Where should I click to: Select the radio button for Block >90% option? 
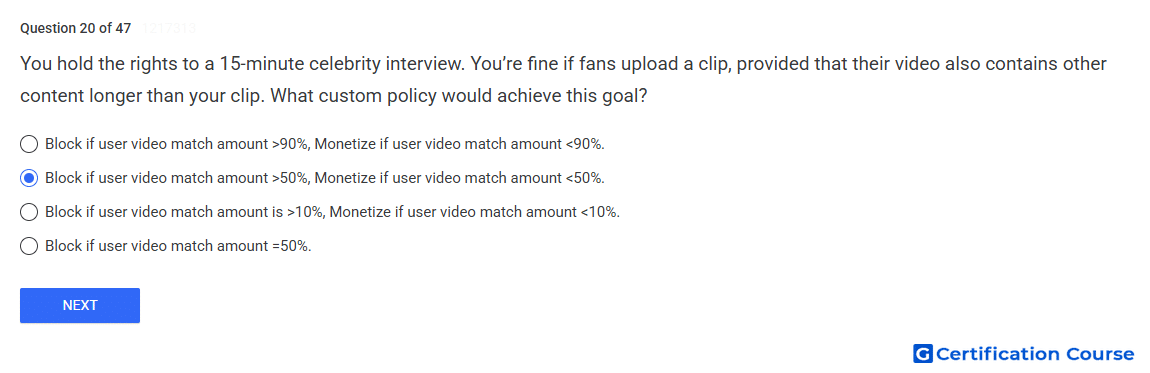29,144
